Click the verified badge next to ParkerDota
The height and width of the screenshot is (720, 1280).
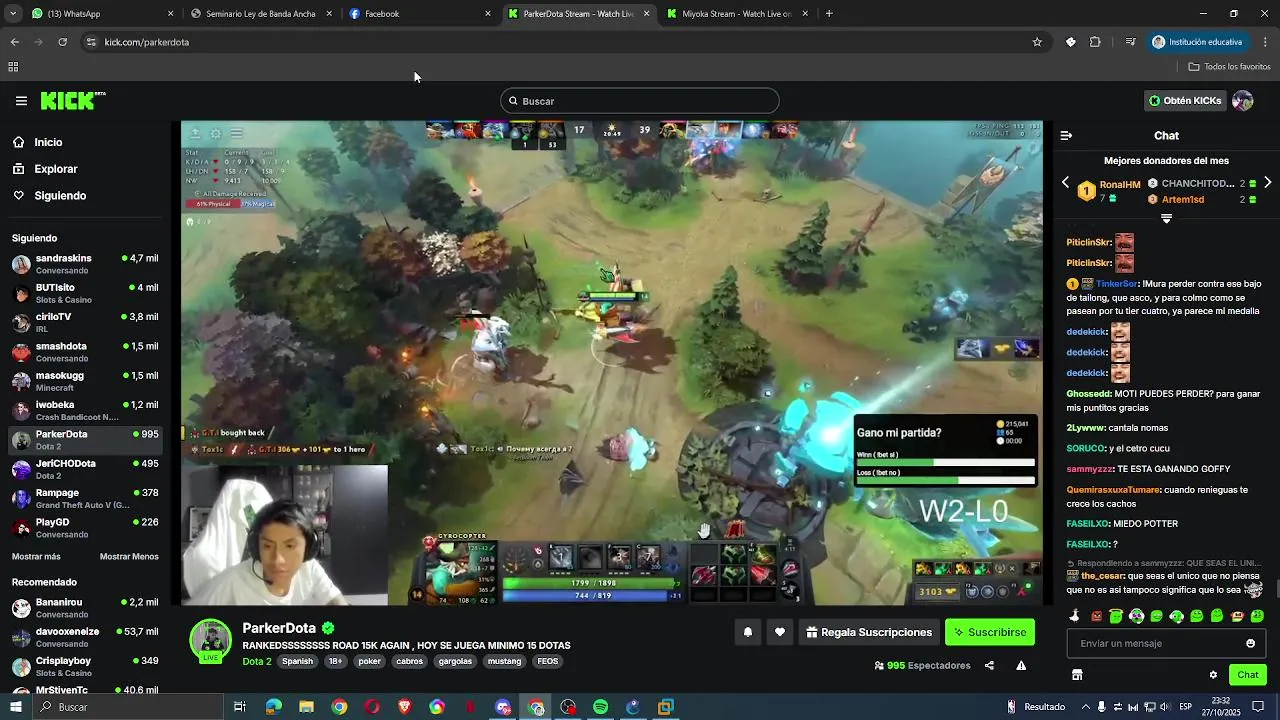tap(328, 628)
